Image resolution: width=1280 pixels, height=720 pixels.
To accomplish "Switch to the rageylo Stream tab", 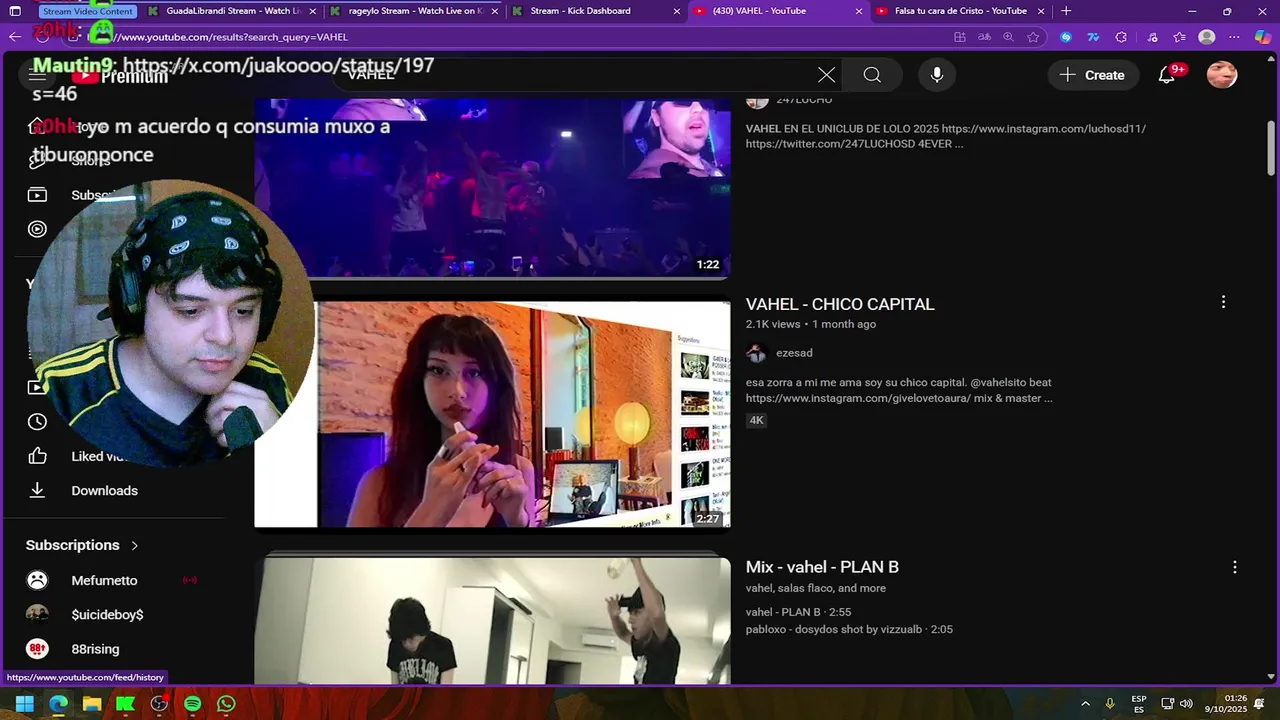I will (x=412, y=11).
